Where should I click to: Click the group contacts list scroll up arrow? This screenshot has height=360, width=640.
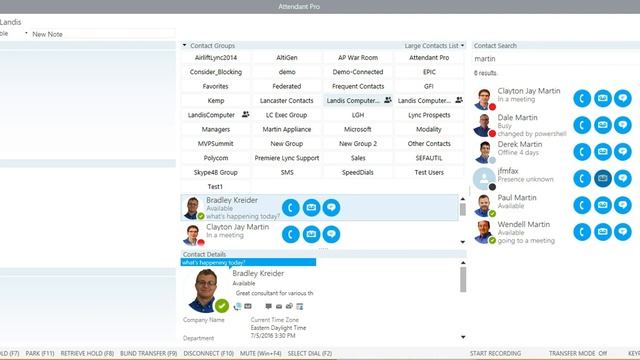pyautogui.click(x=463, y=199)
